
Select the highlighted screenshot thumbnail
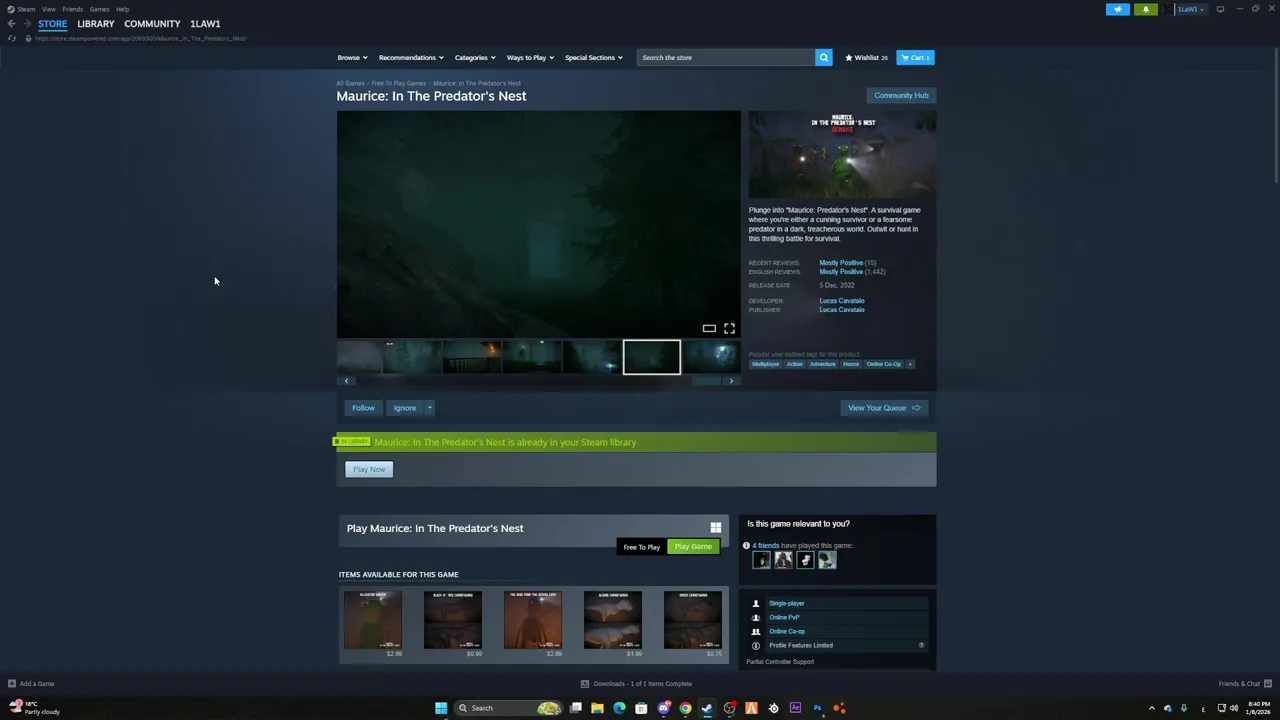652,357
